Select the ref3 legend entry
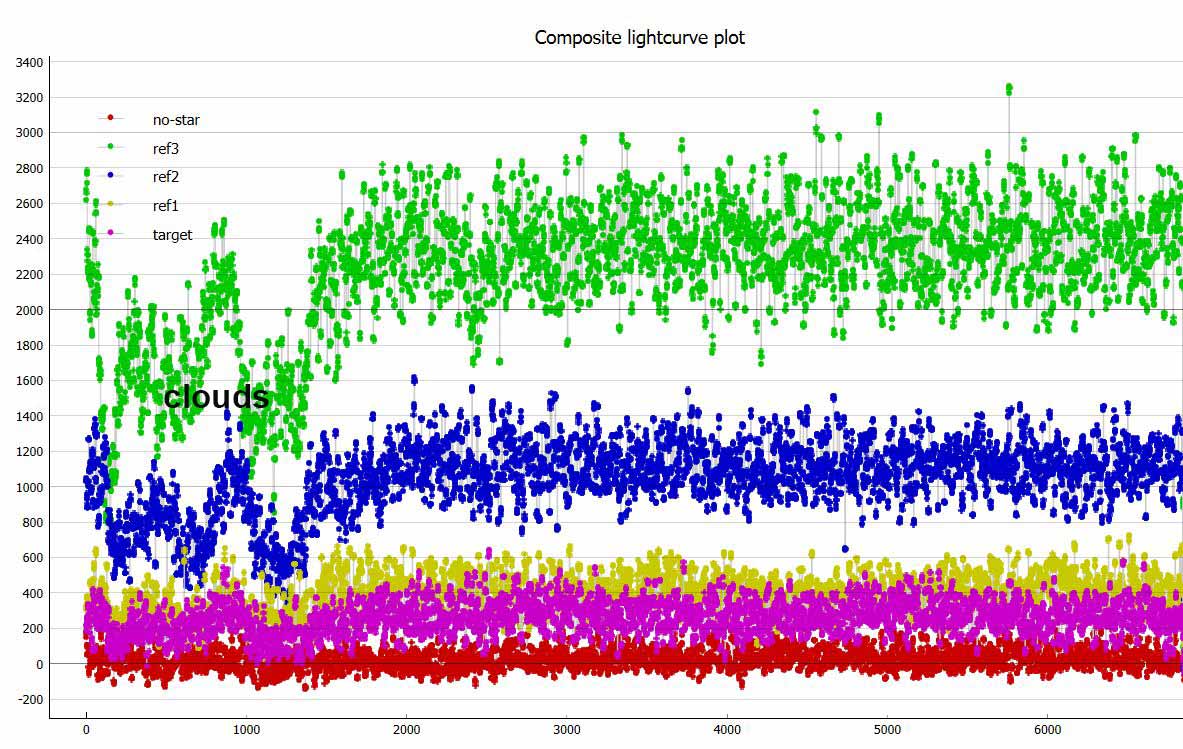The width and height of the screenshot is (1183, 749). (138, 149)
